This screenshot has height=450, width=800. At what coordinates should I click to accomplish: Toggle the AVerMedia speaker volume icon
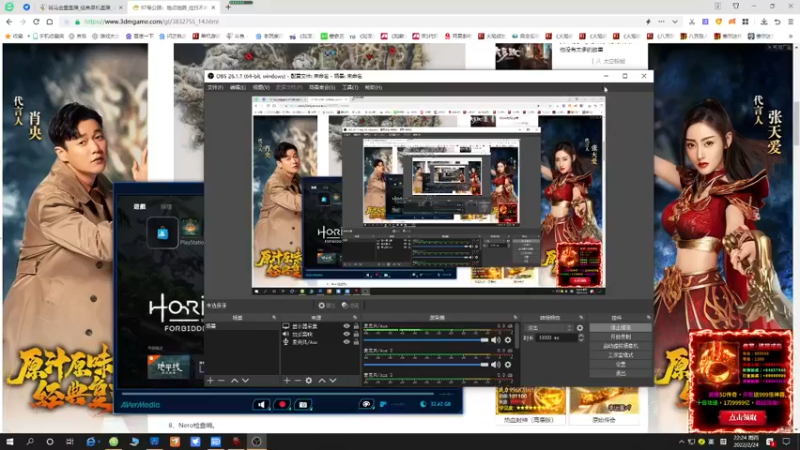point(261,405)
